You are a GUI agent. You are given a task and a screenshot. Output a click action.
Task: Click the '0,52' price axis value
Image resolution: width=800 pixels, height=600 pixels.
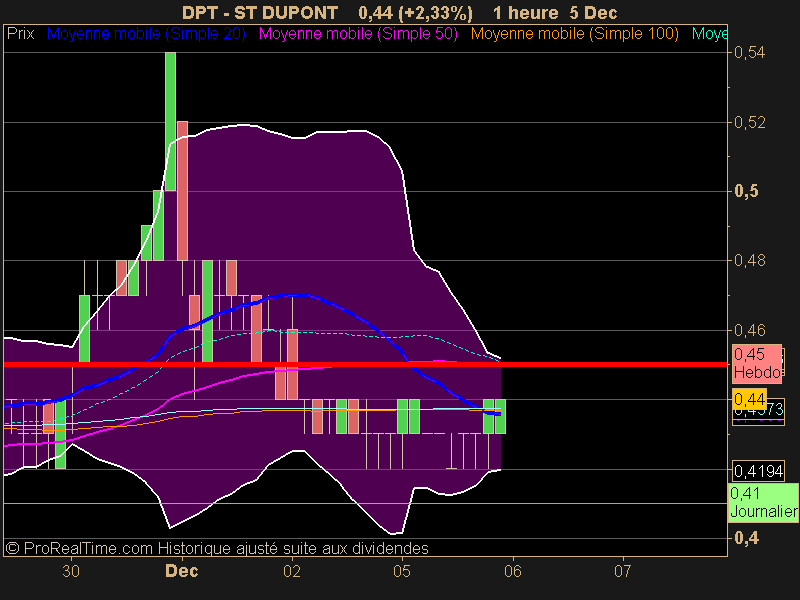(x=749, y=122)
